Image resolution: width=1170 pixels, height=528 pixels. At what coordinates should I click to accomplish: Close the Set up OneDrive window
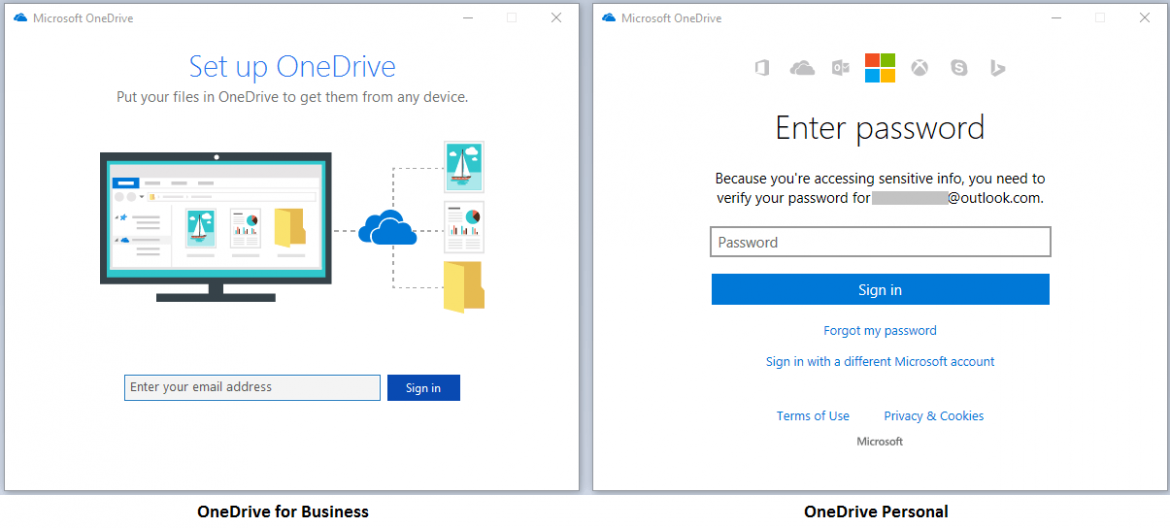click(556, 18)
